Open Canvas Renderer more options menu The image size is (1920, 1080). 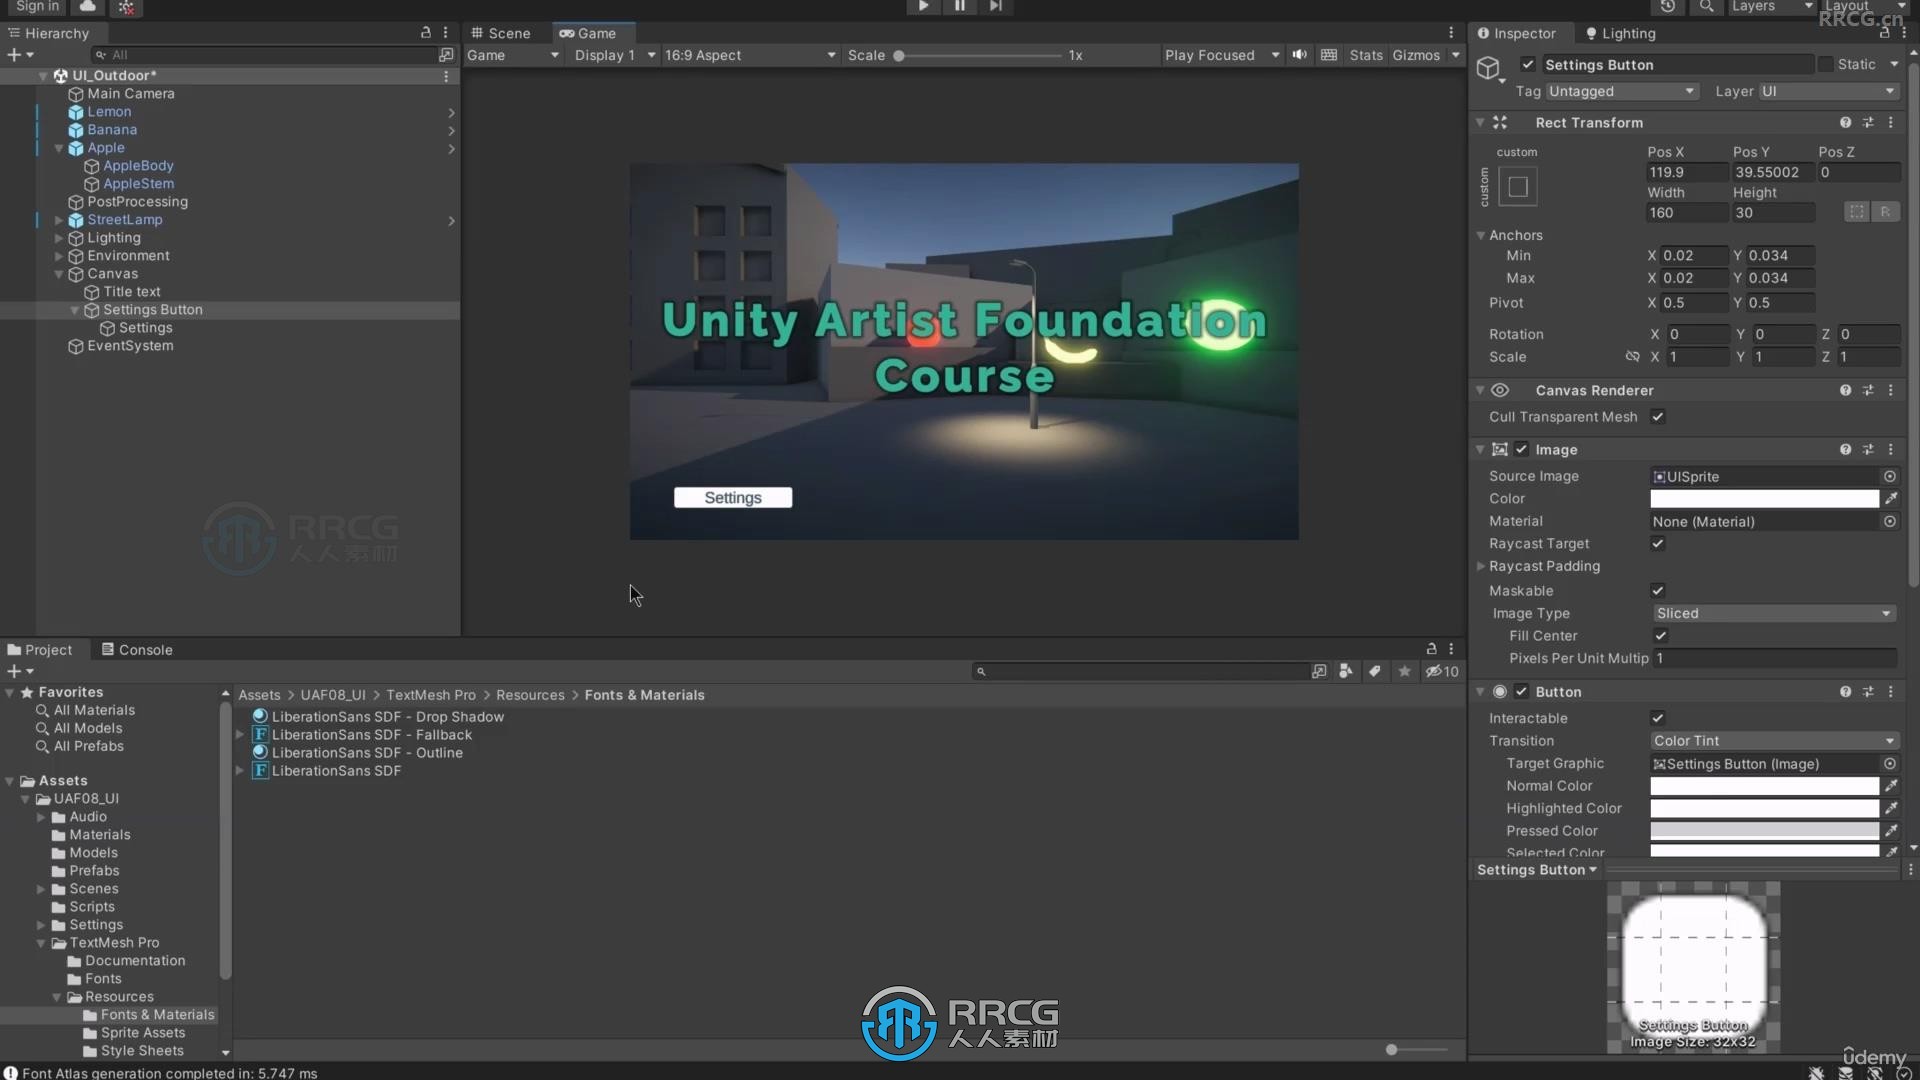1891,390
